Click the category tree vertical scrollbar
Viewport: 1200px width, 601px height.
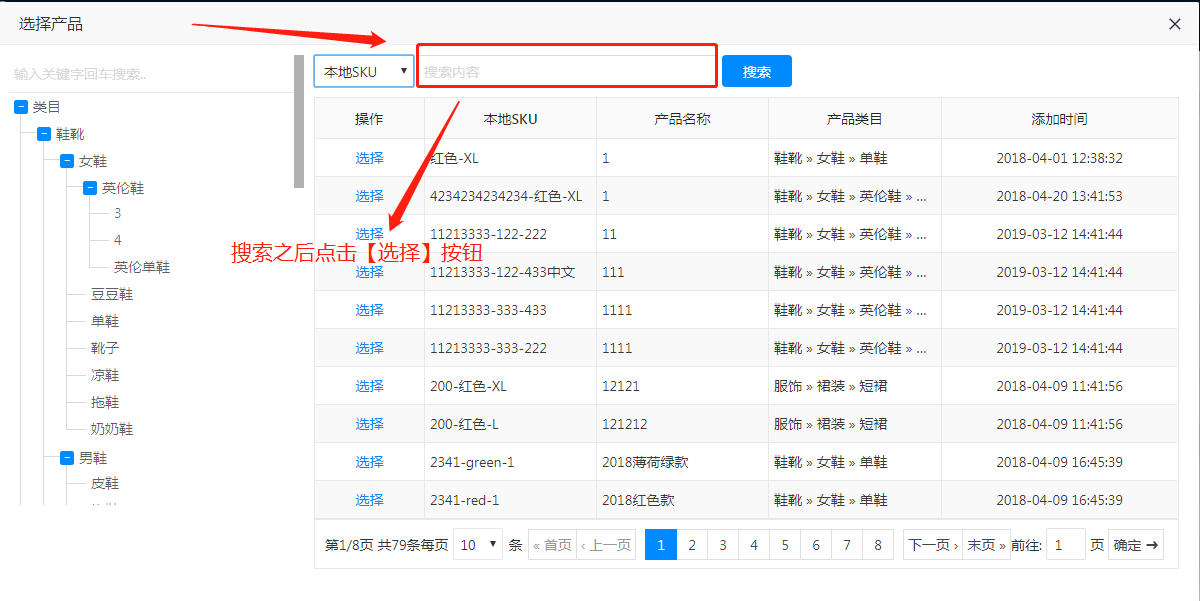tap(299, 122)
